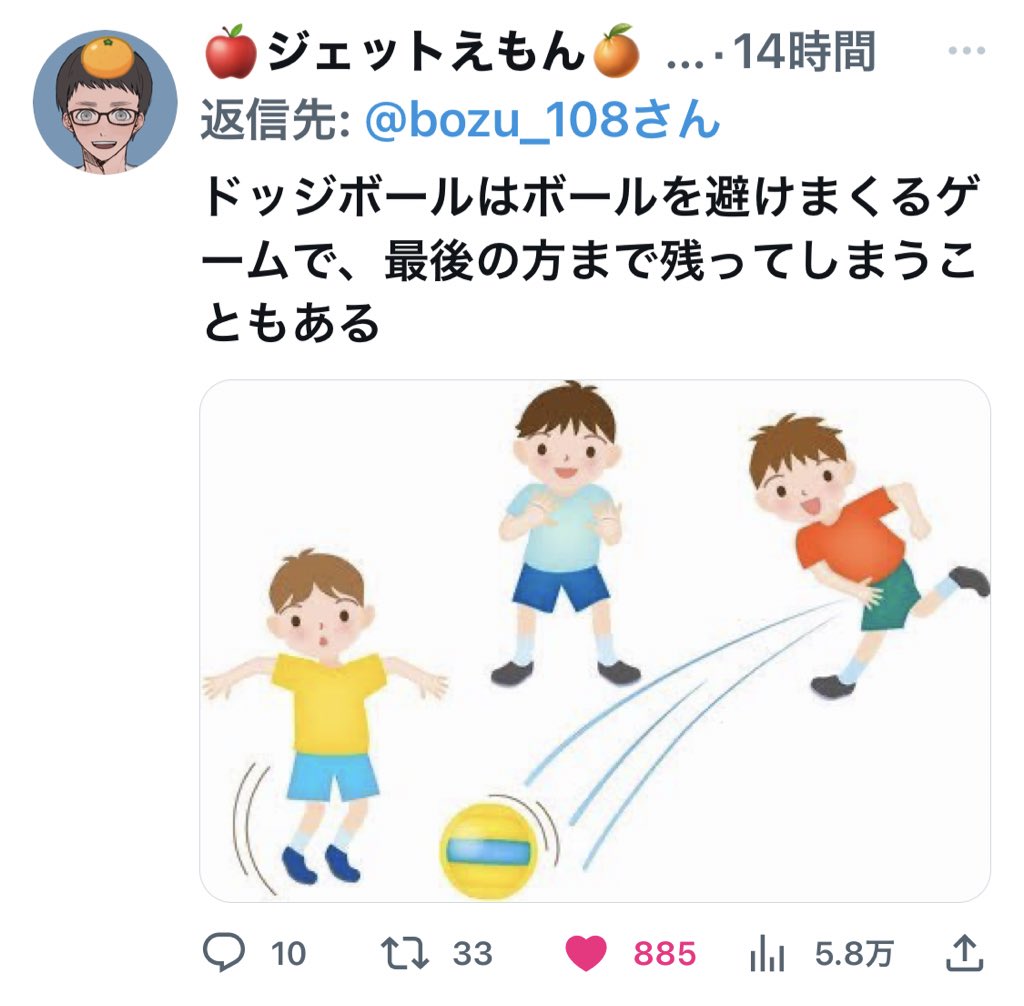The width and height of the screenshot is (1024, 1006).
Task: Click the 14時間 timestamp
Action: click(x=805, y=52)
